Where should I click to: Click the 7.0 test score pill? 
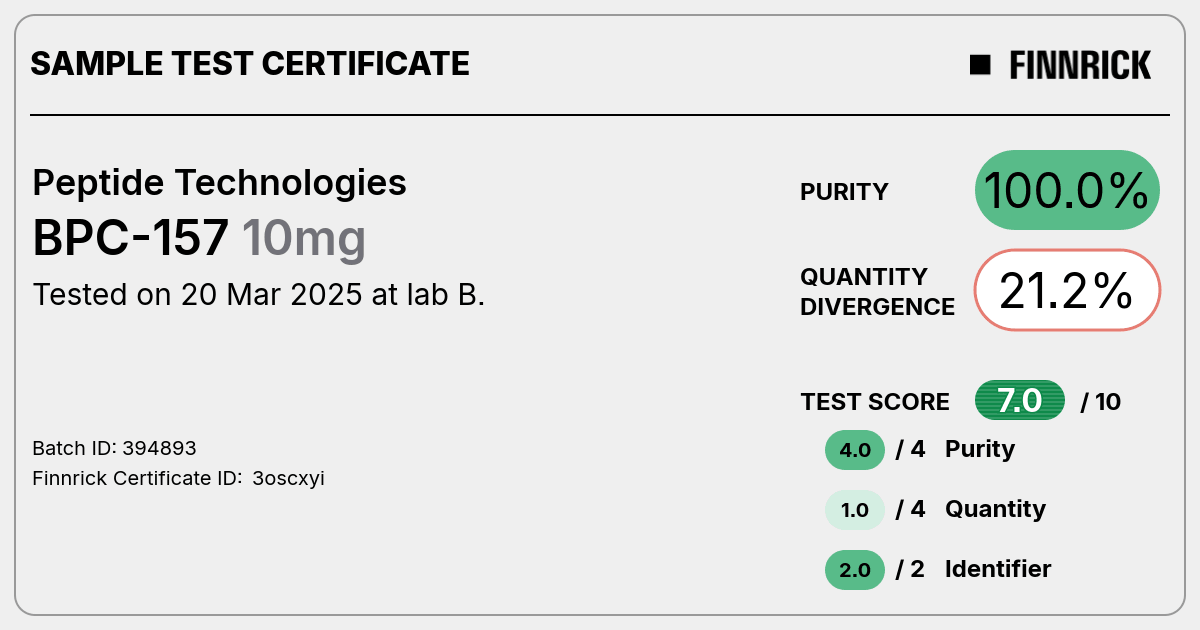coord(1020,401)
